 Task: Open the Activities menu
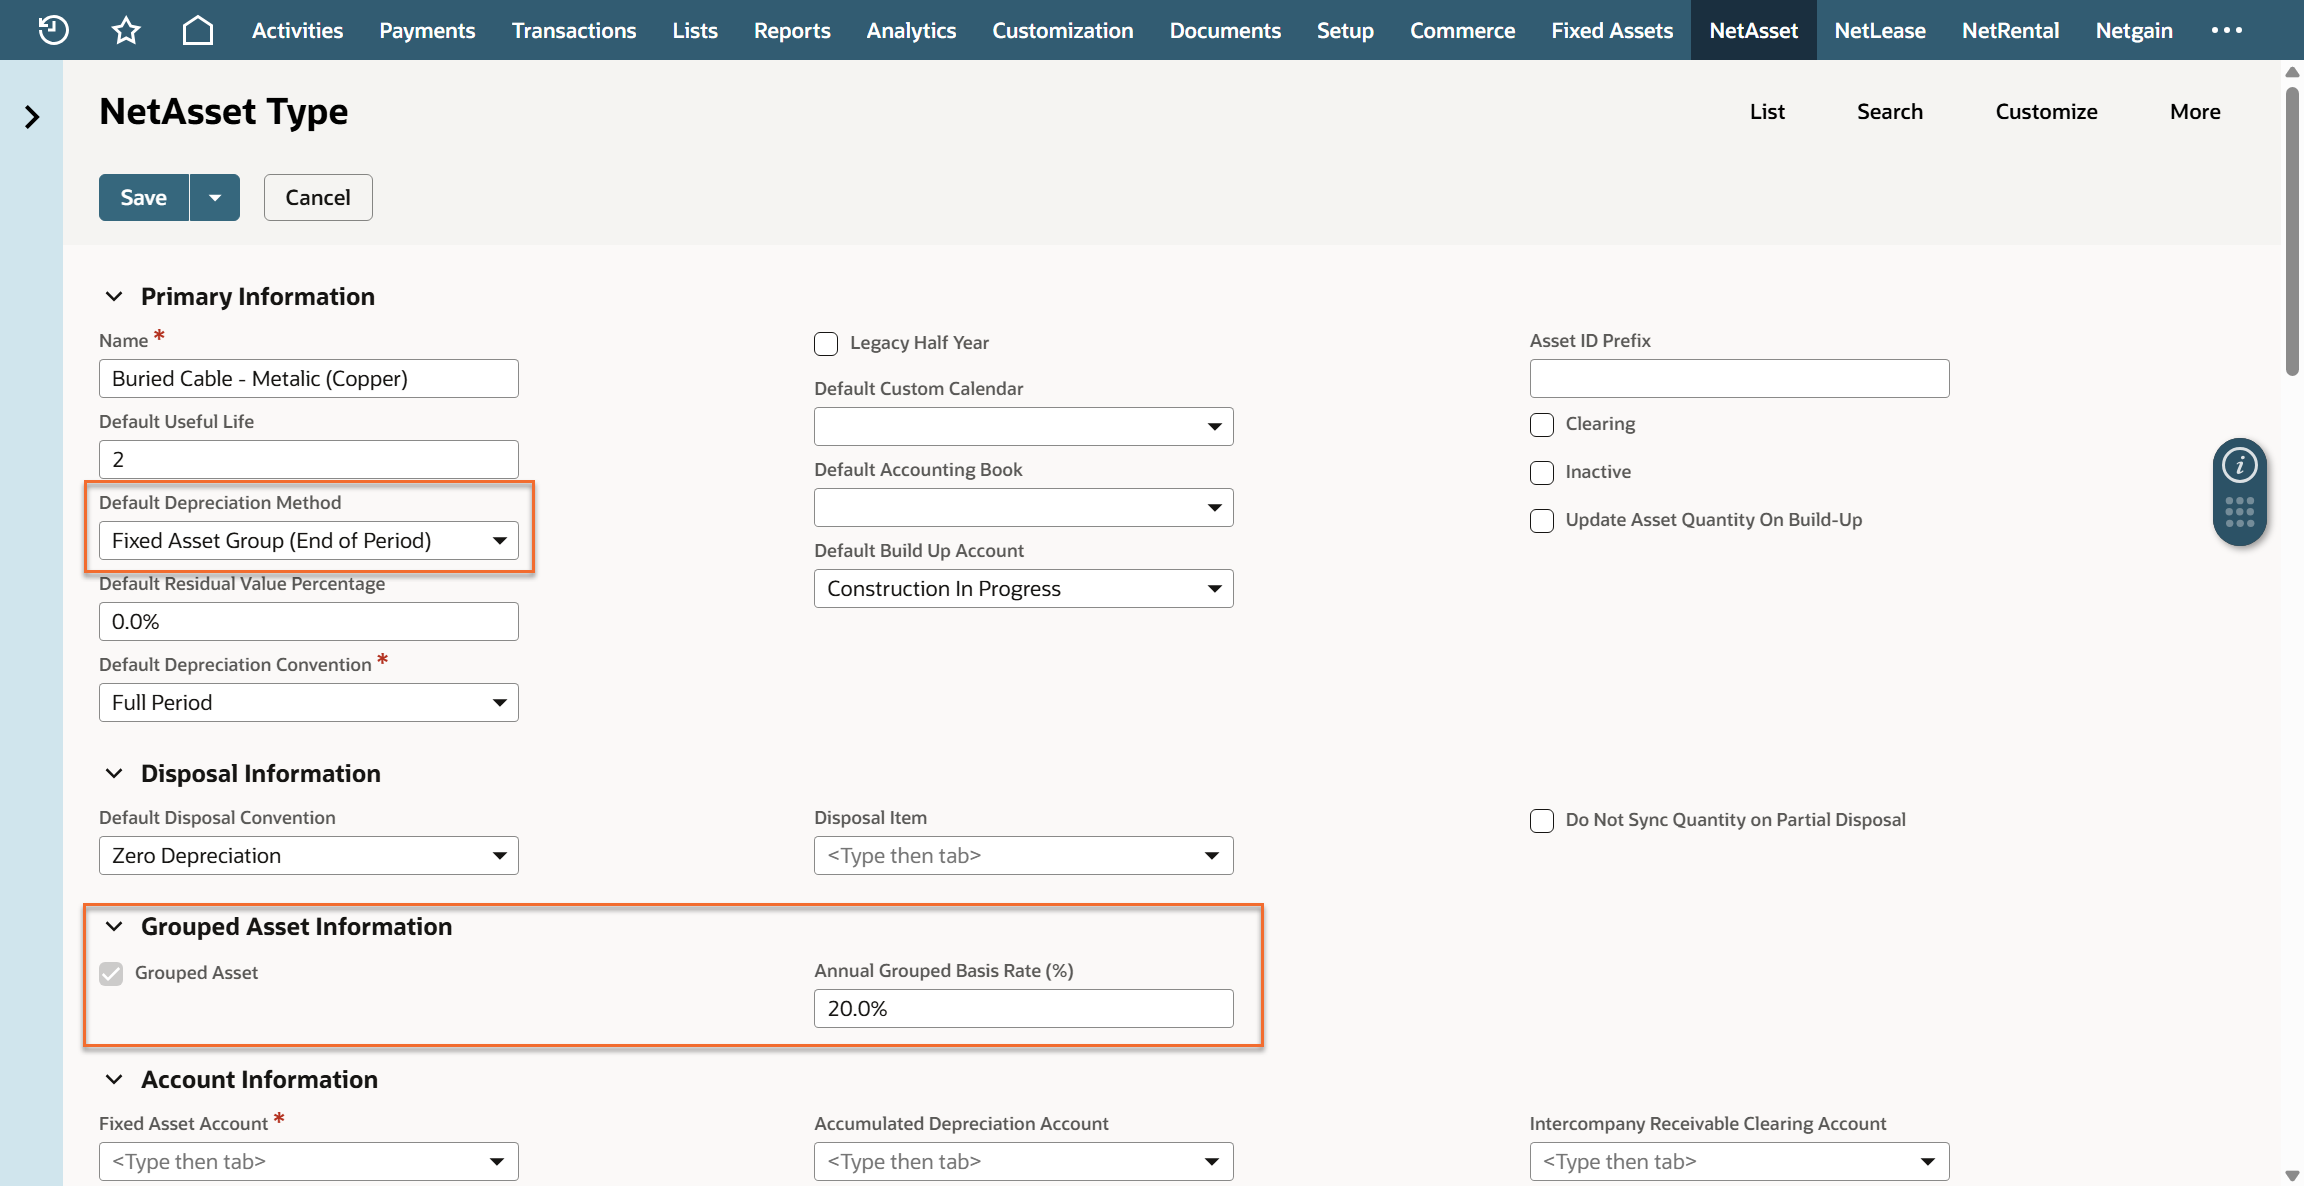297,30
